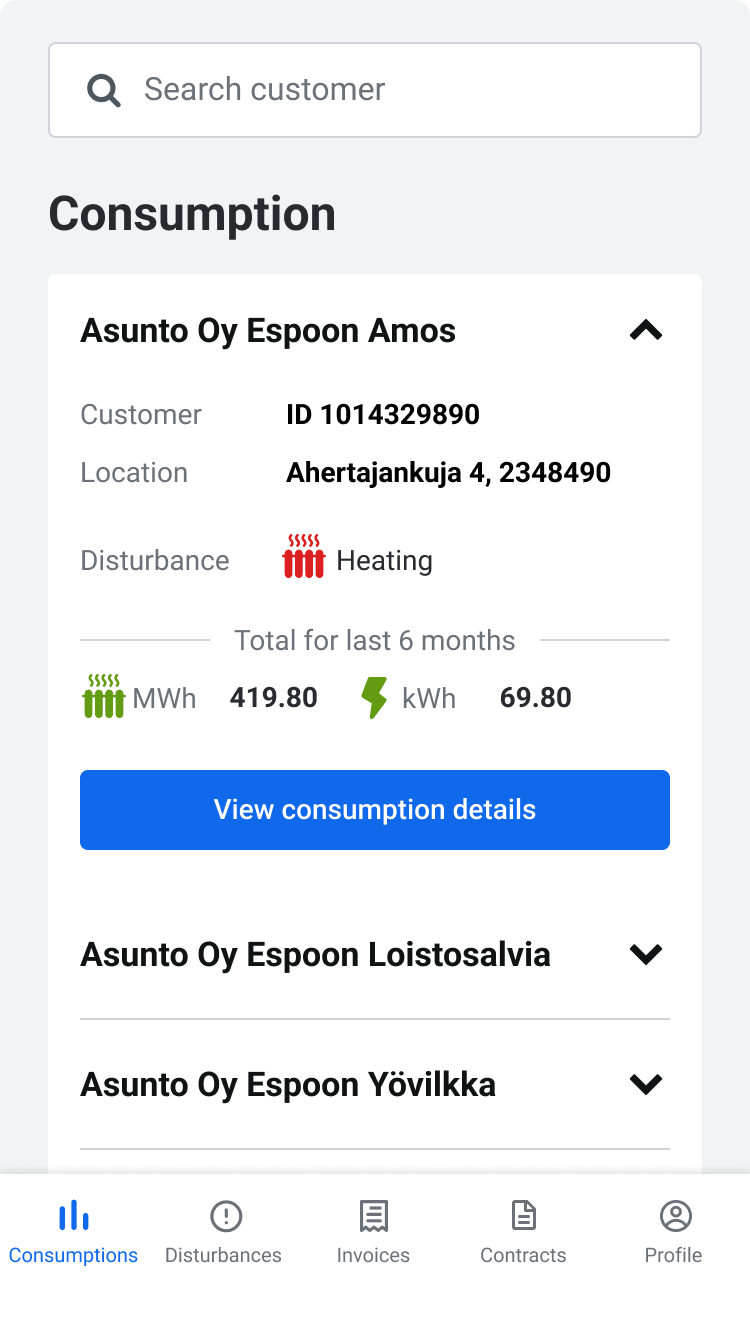
Task: Click the green lightning bolt kWh icon
Action: [x=374, y=697]
